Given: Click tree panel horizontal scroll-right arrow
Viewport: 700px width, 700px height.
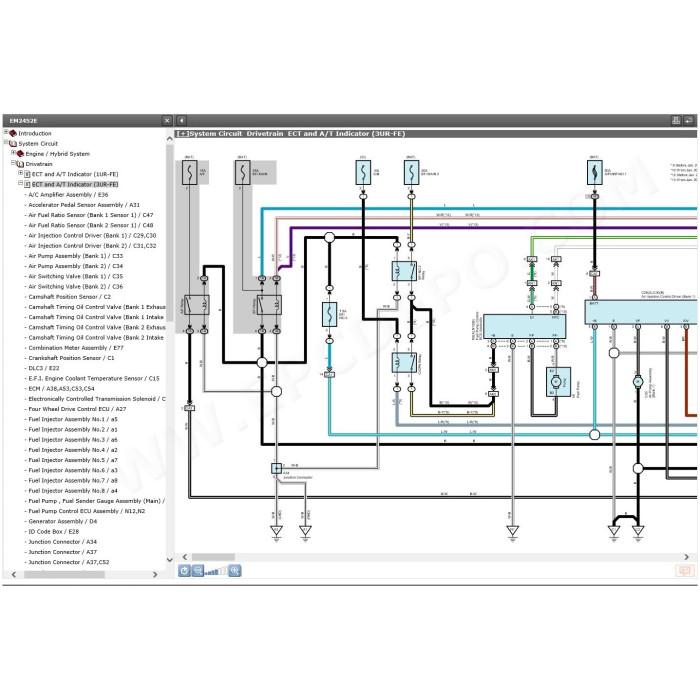Looking at the screenshot, I should 155,575.
